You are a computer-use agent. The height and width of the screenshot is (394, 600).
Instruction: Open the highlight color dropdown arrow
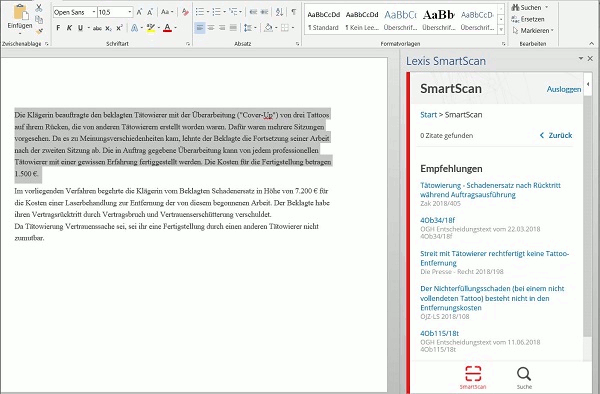(158, 28)
